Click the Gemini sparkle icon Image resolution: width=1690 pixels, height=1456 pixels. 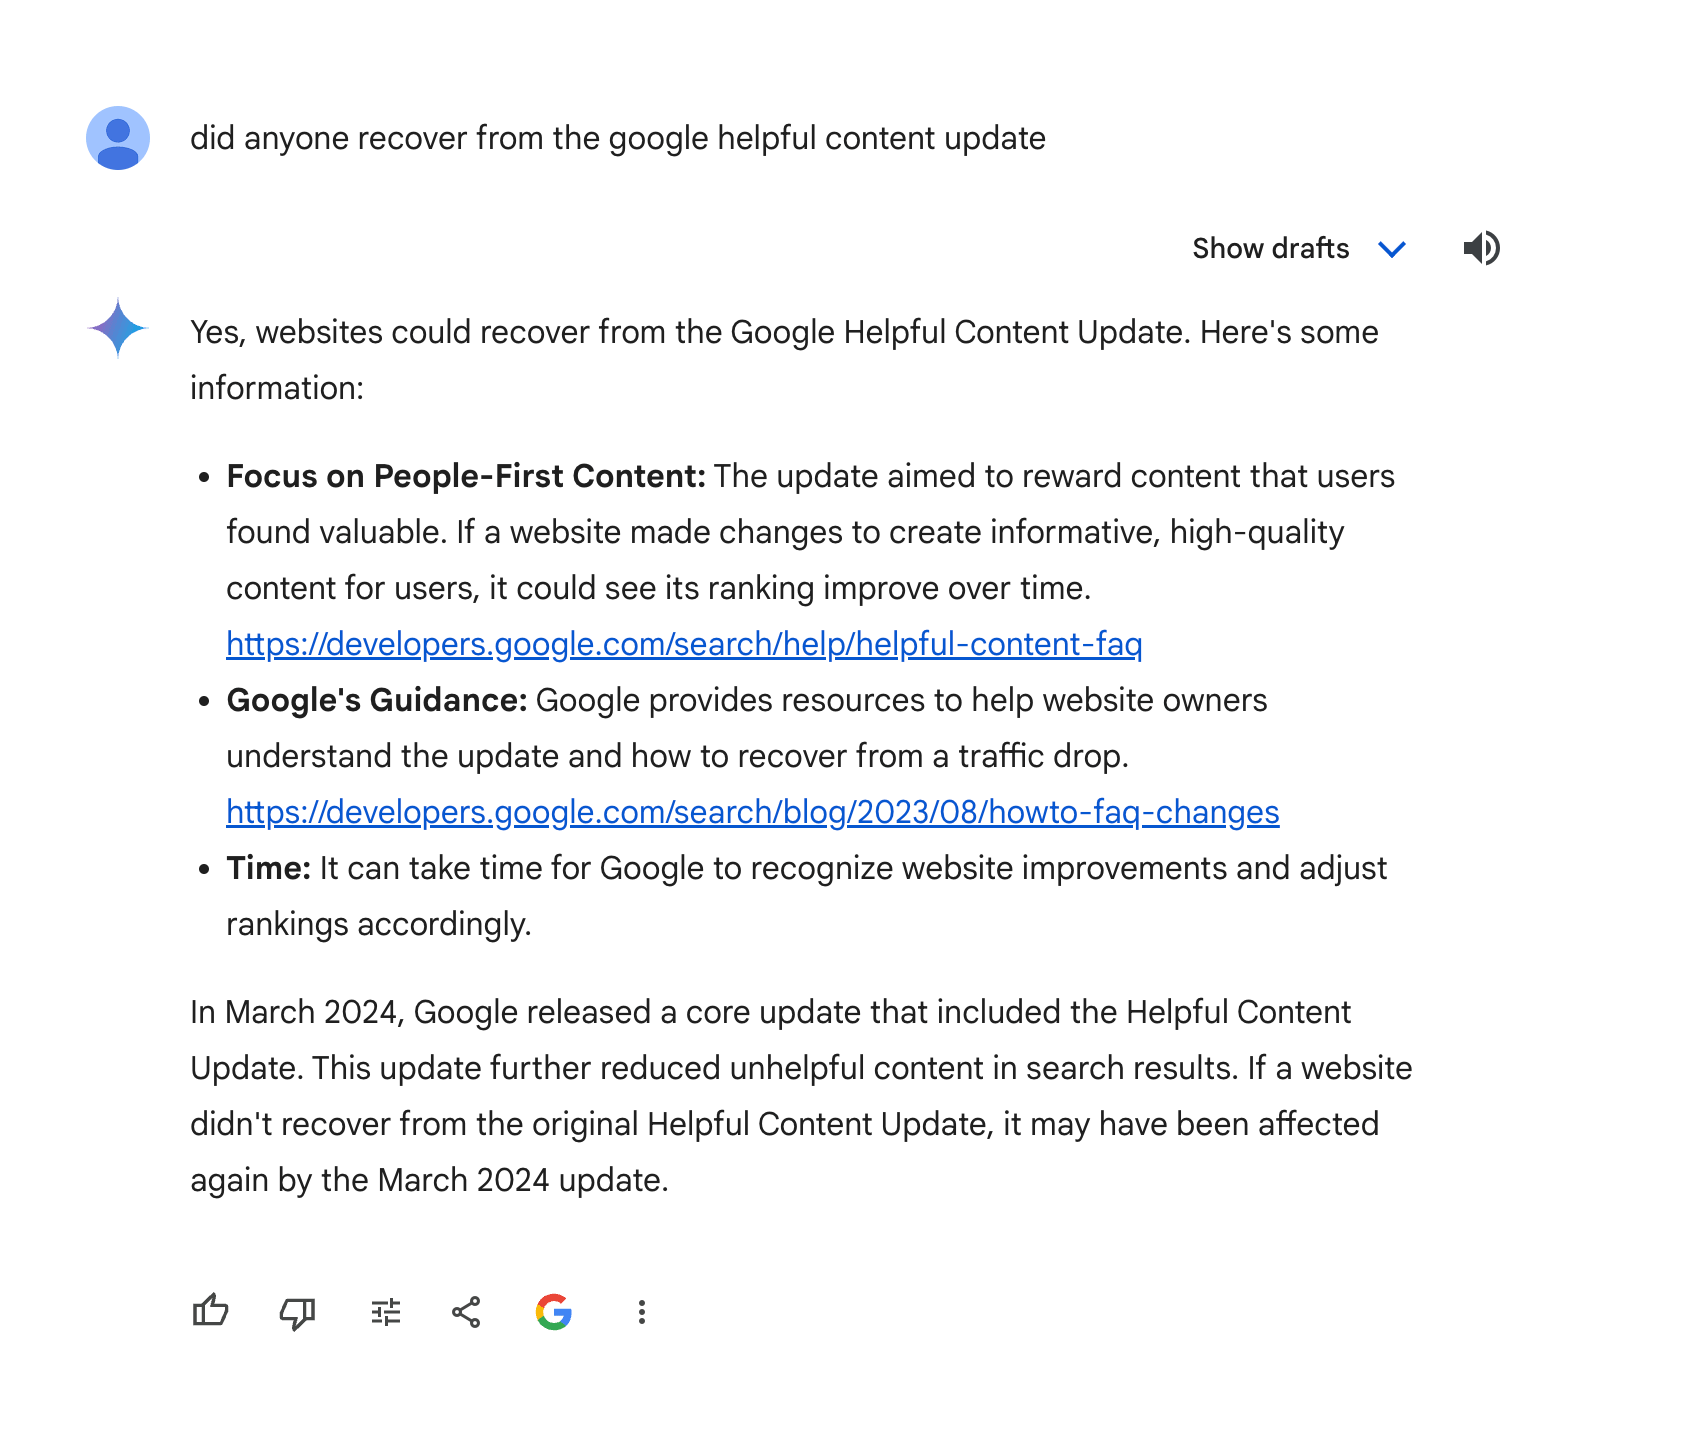[x=118, y=328]
